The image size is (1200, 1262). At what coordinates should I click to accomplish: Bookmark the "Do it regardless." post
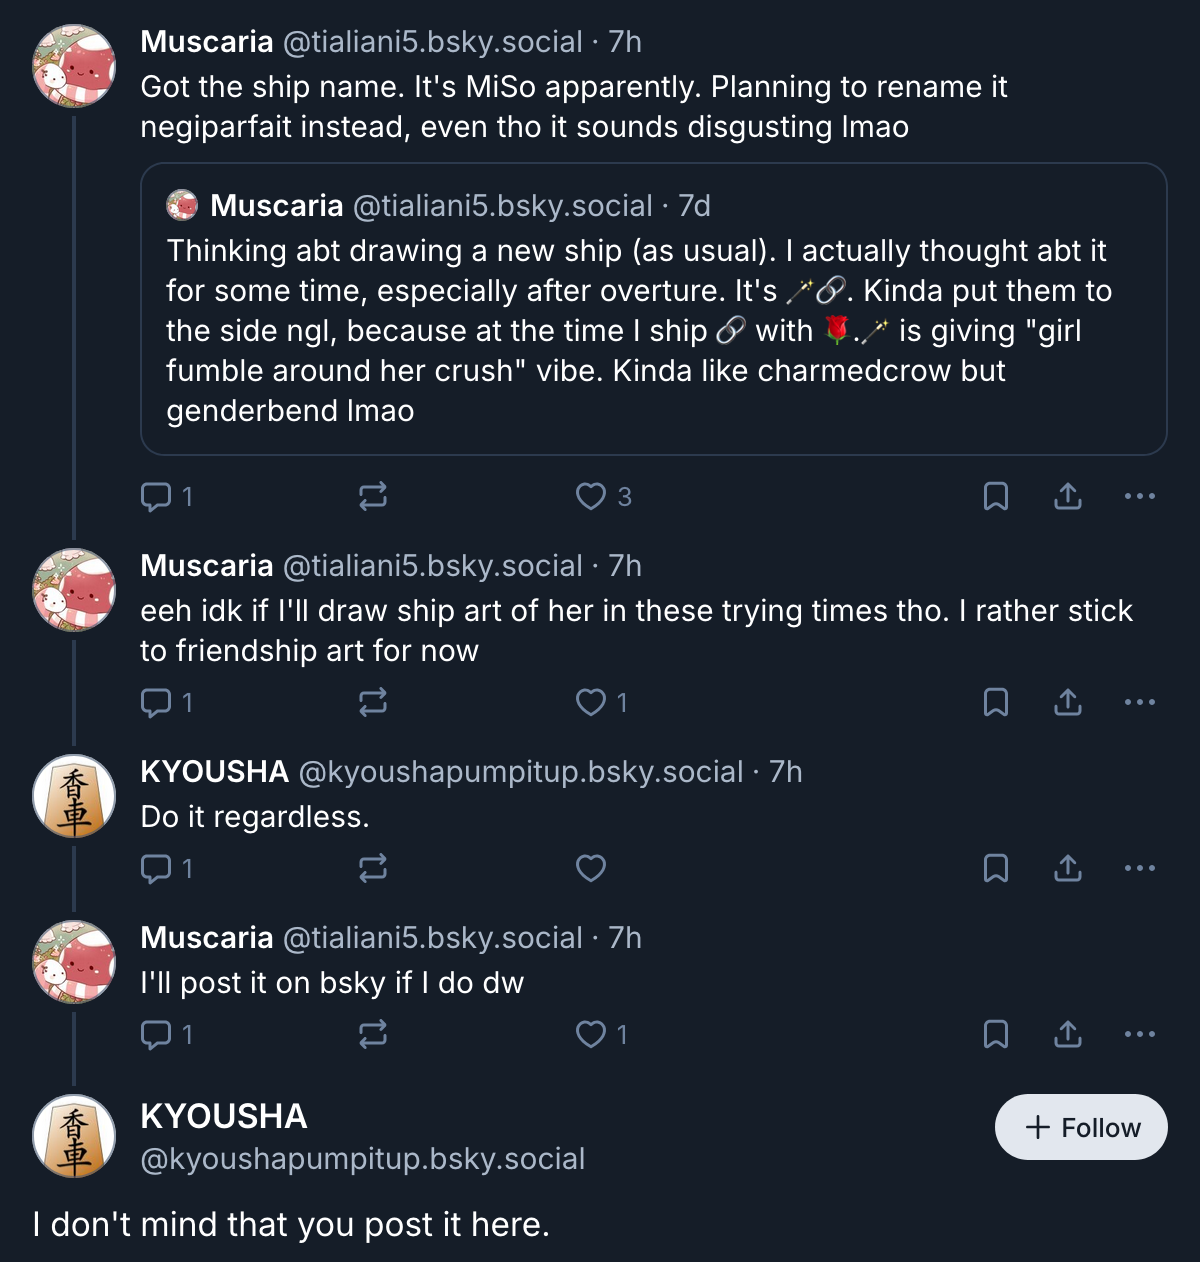pyautogui.click(x=996, y=868)
